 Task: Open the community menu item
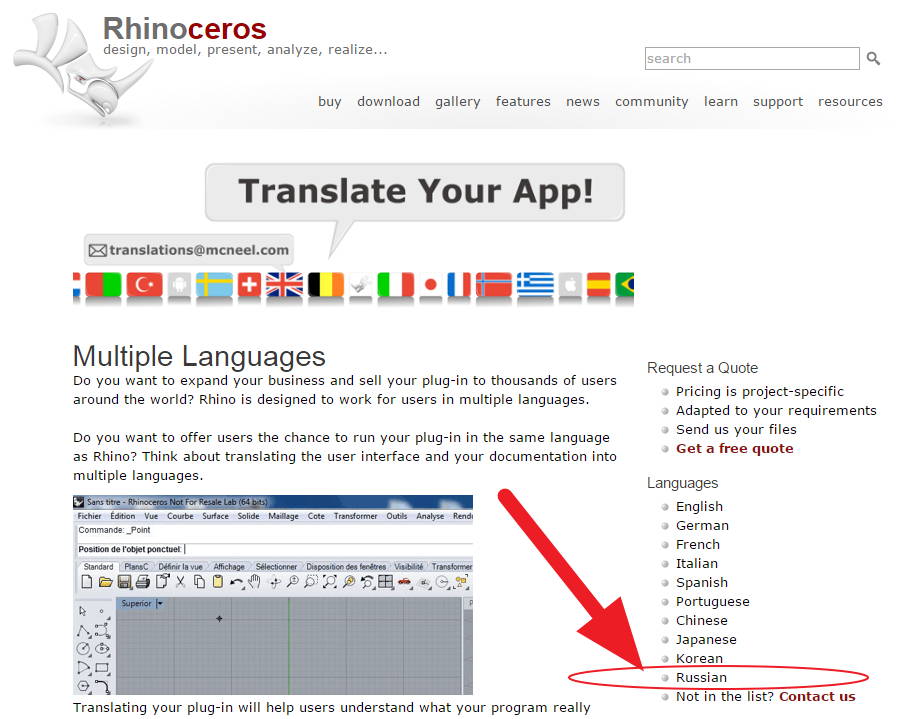point(652,102)
